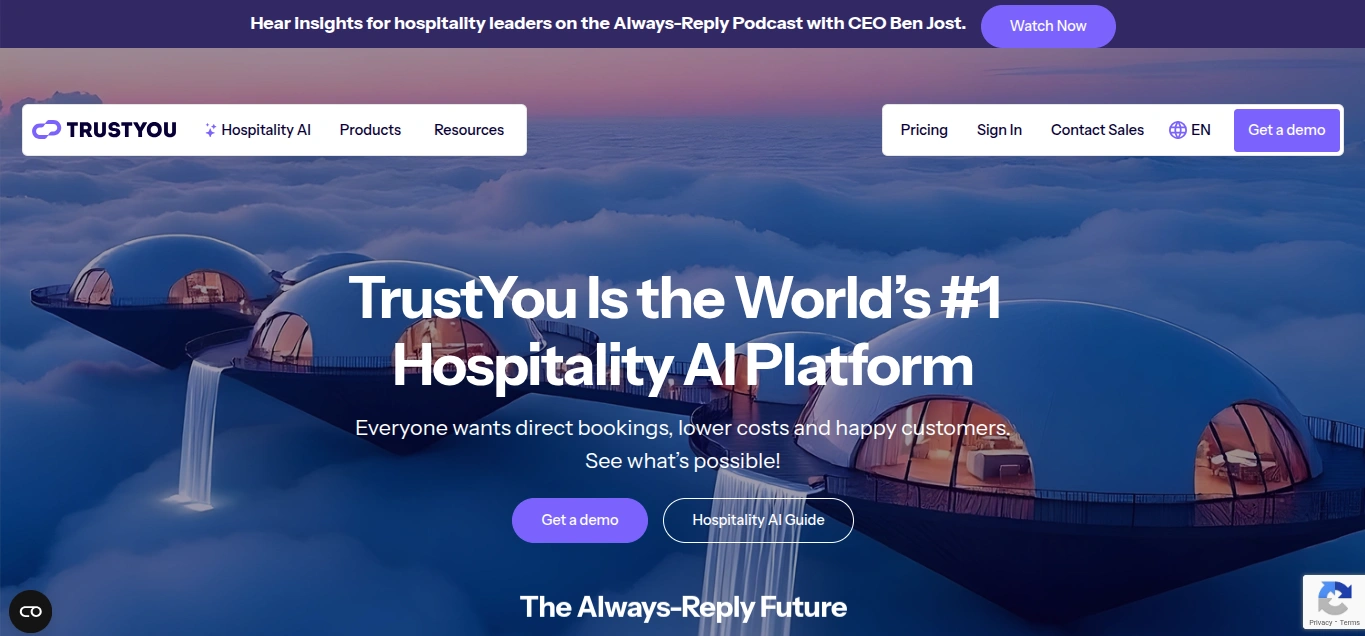The width and height of the screenshot is (1365, 636).
Task: Click the Watch Now banner button
Action: click(1048, 26)
